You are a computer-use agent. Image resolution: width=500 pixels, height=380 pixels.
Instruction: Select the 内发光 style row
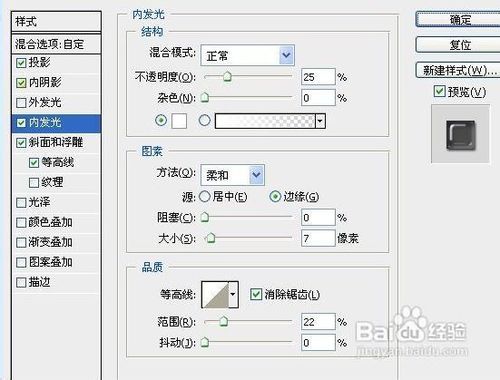56,123
